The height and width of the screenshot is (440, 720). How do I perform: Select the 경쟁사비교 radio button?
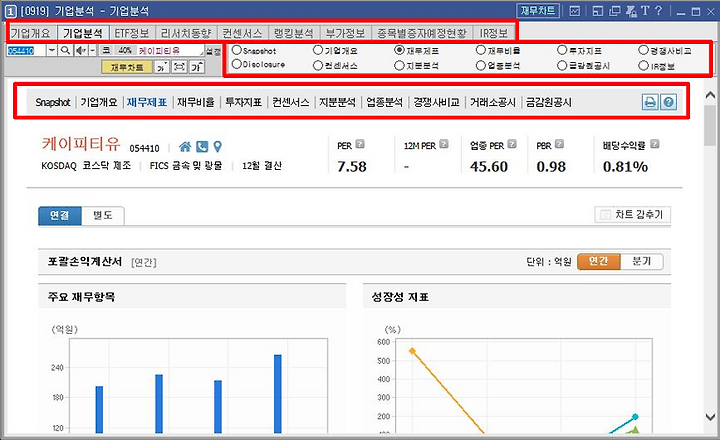(644, 50)
